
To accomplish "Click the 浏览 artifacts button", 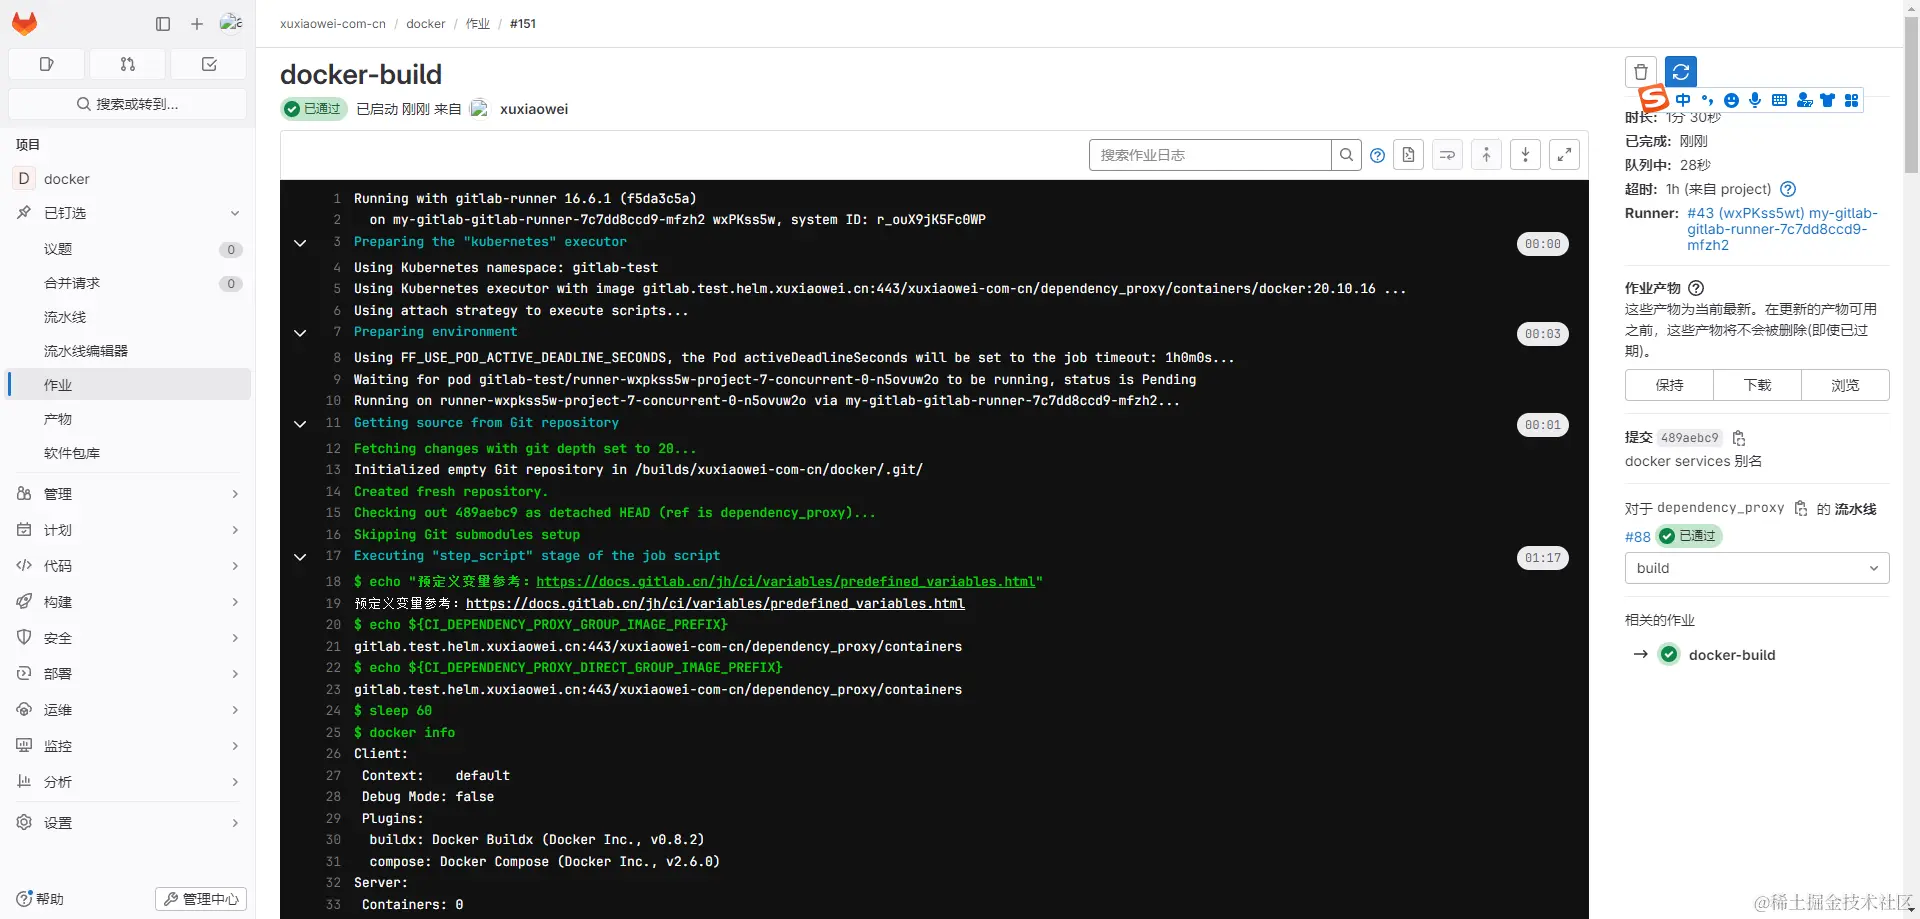I will [1845, 385].
